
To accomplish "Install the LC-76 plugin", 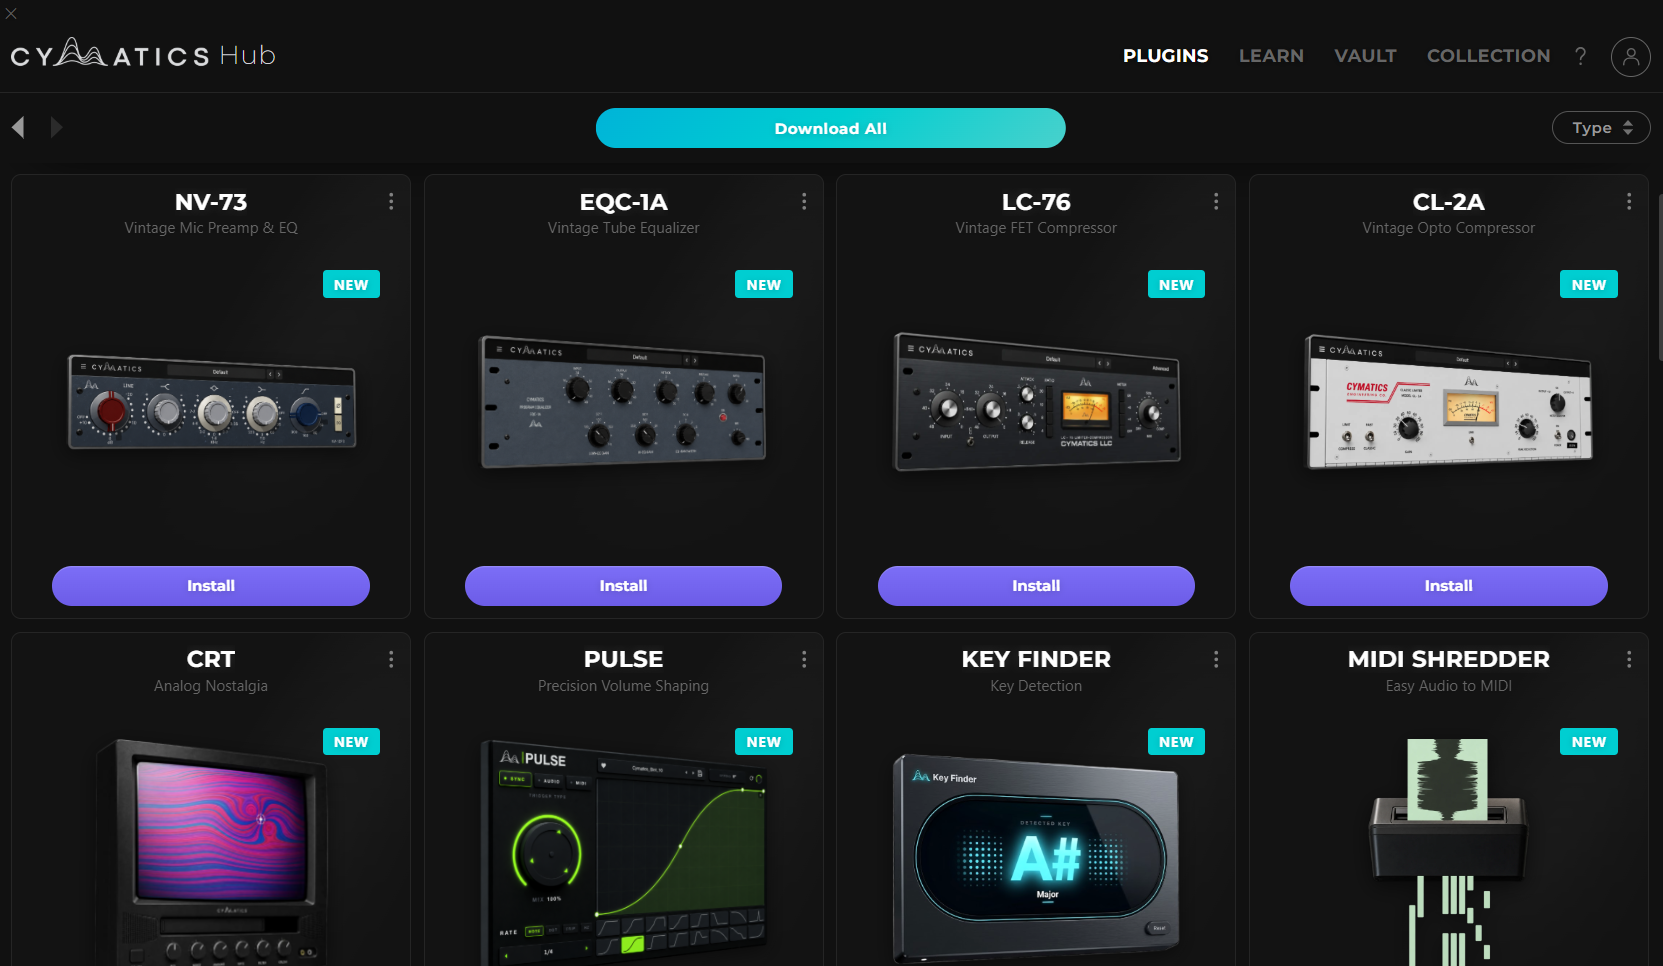I will click(x=1036, y=586).
